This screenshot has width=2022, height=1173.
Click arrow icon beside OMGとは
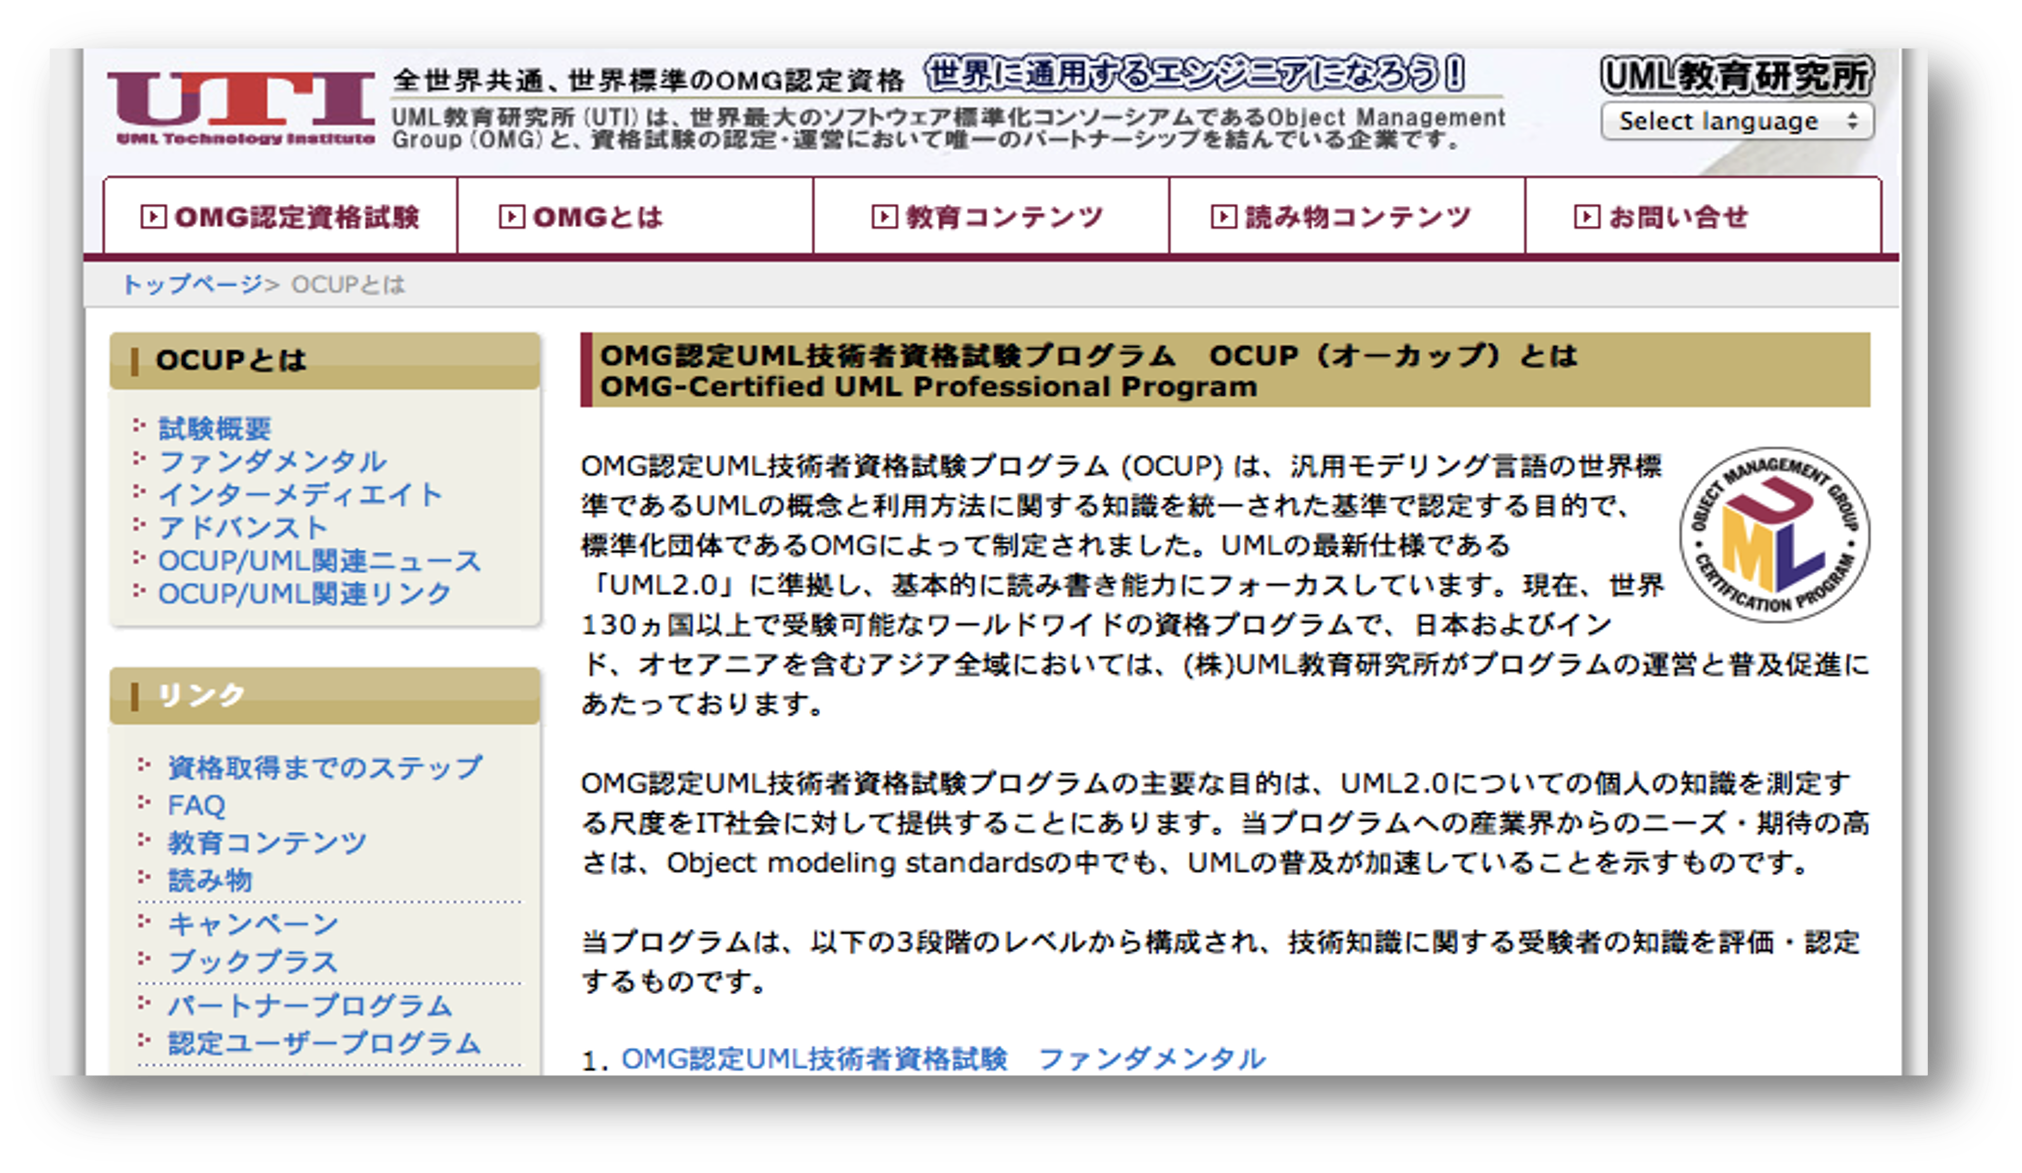(511, 217)
